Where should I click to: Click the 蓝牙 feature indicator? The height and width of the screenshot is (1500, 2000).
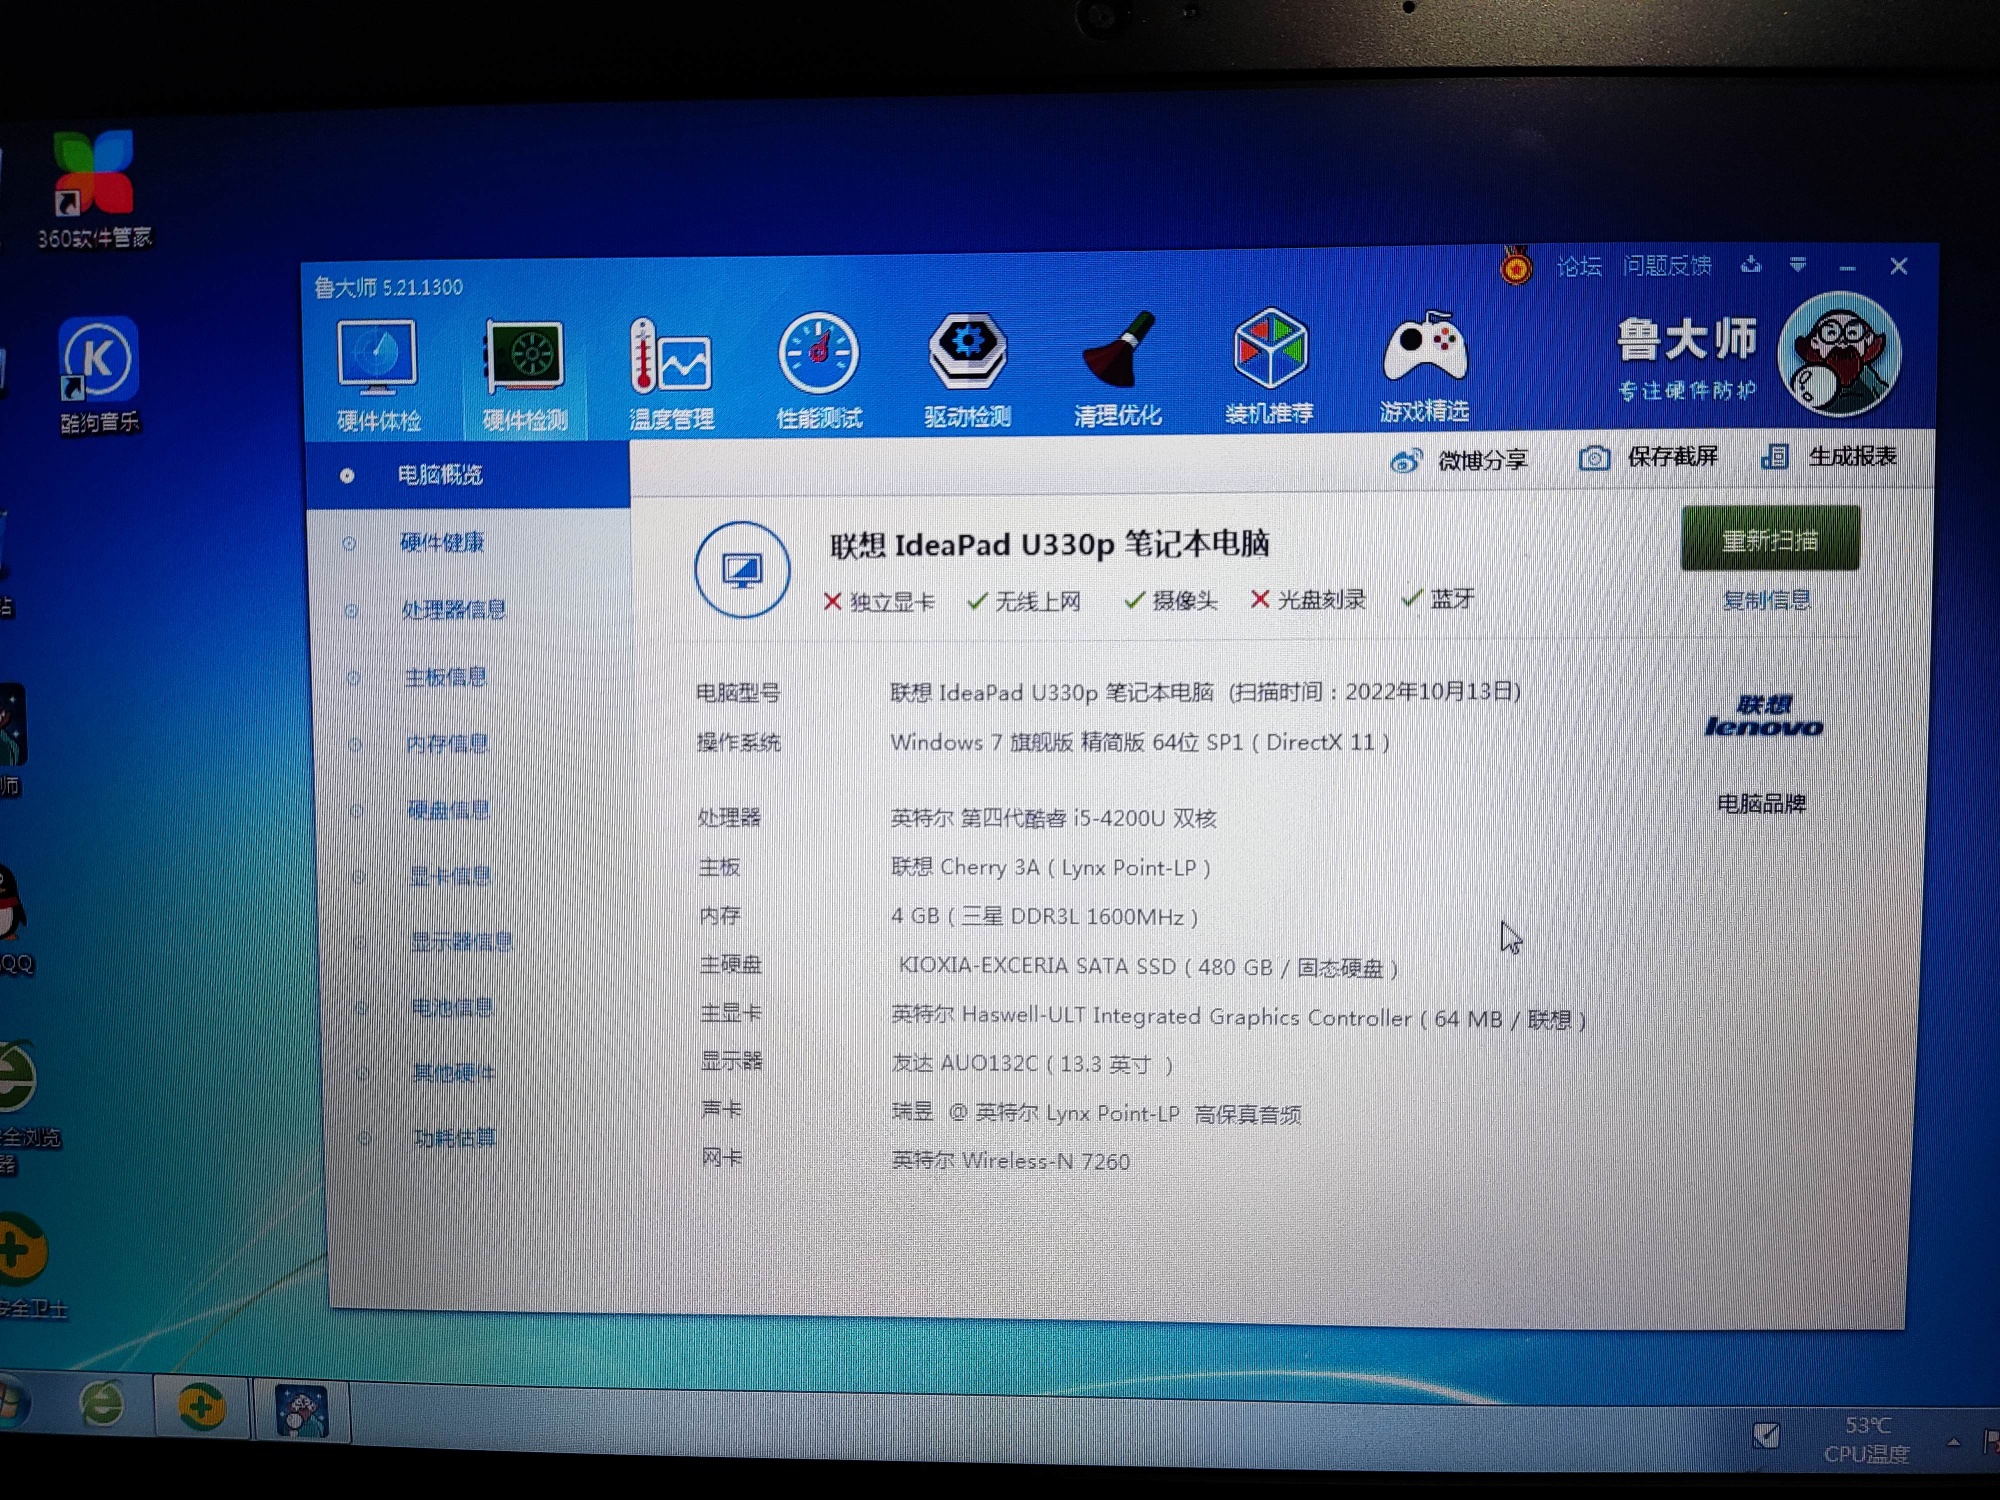tap(1438, 598)
